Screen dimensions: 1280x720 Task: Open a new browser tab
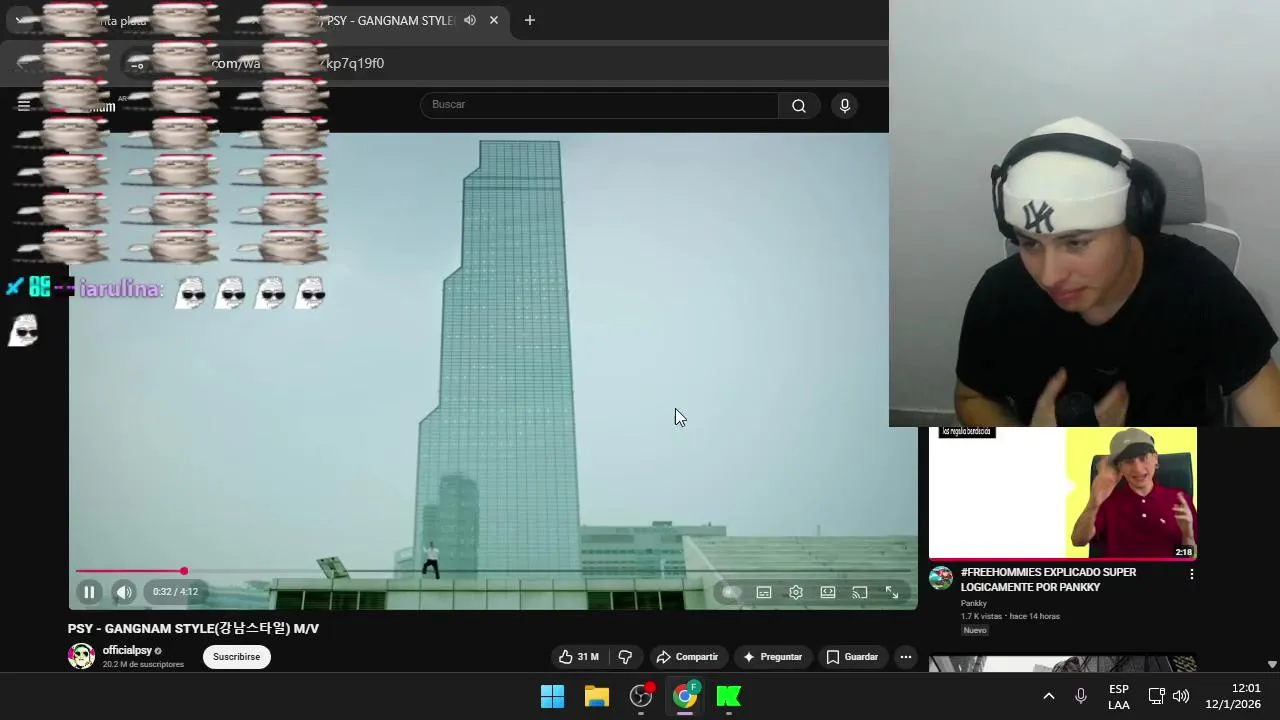[530, 20]
